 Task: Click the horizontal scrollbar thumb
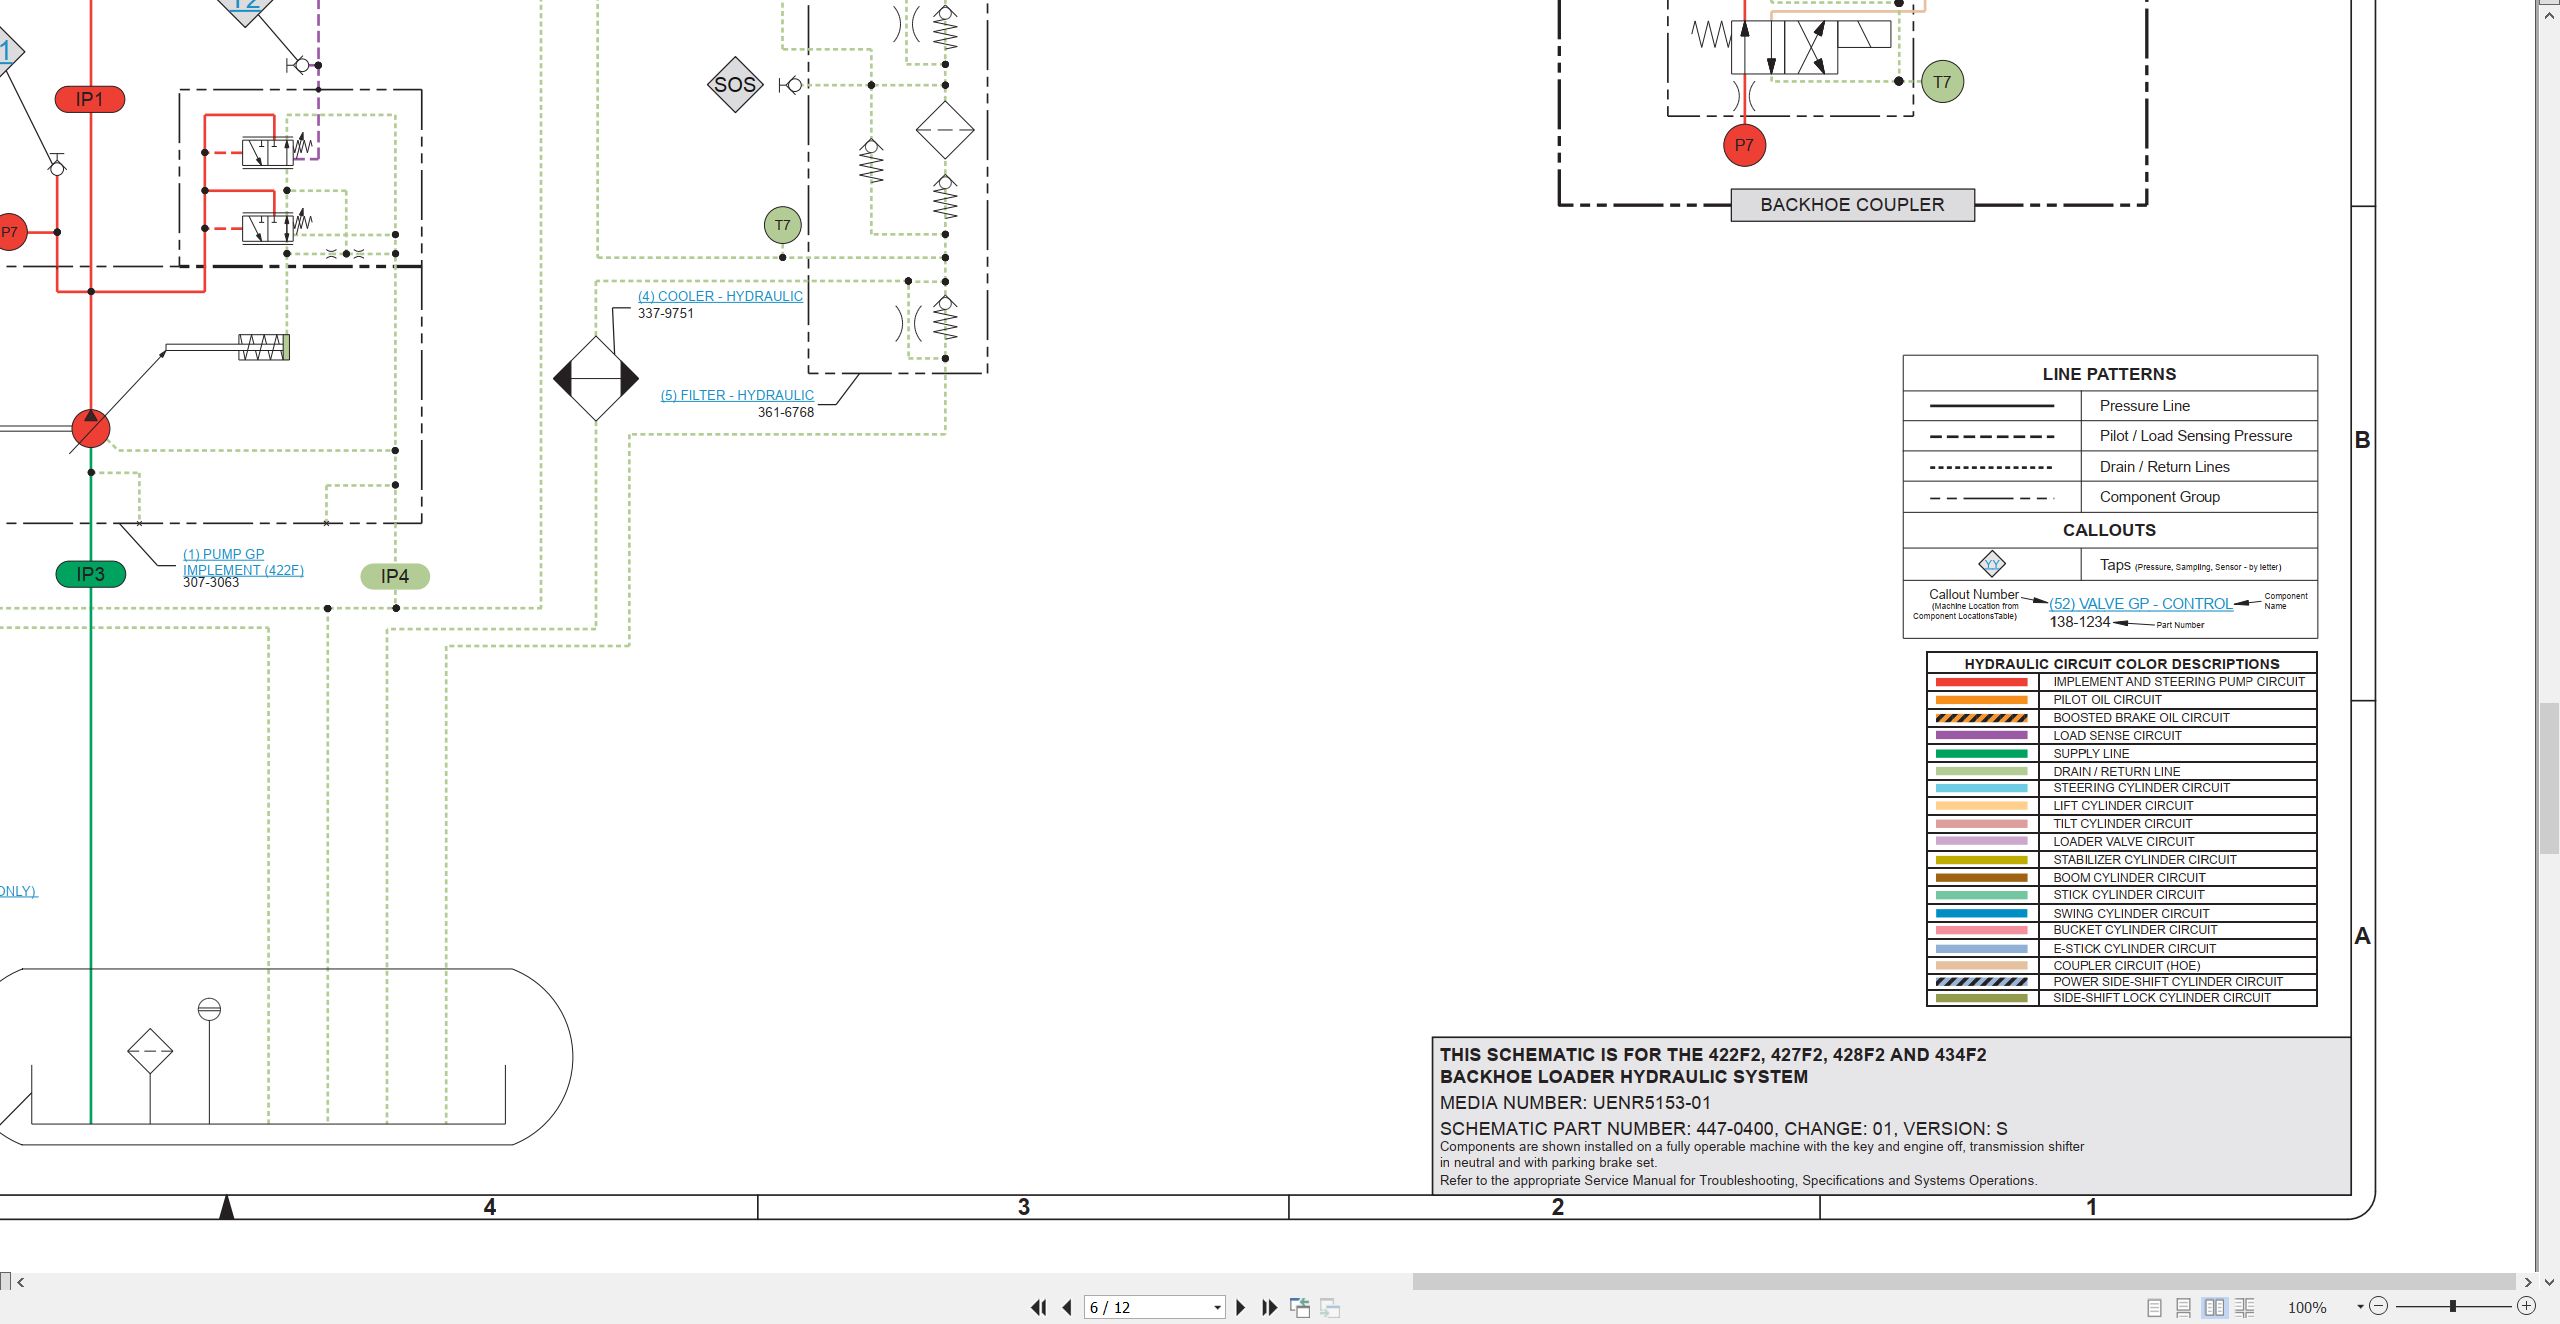coord(1963,1281)
